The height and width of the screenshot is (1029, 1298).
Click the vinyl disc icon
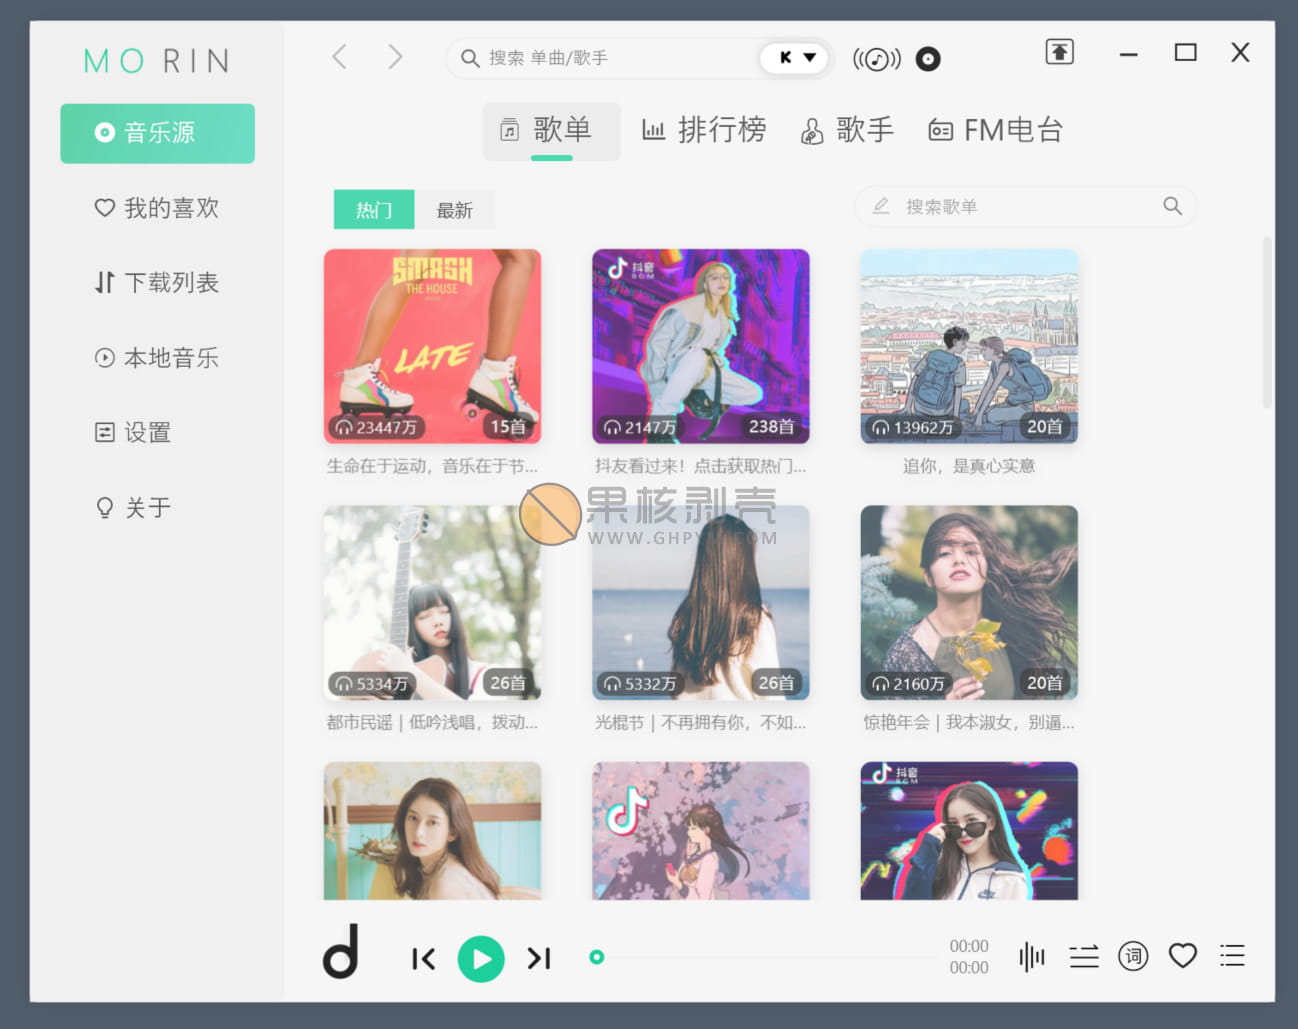928,59
